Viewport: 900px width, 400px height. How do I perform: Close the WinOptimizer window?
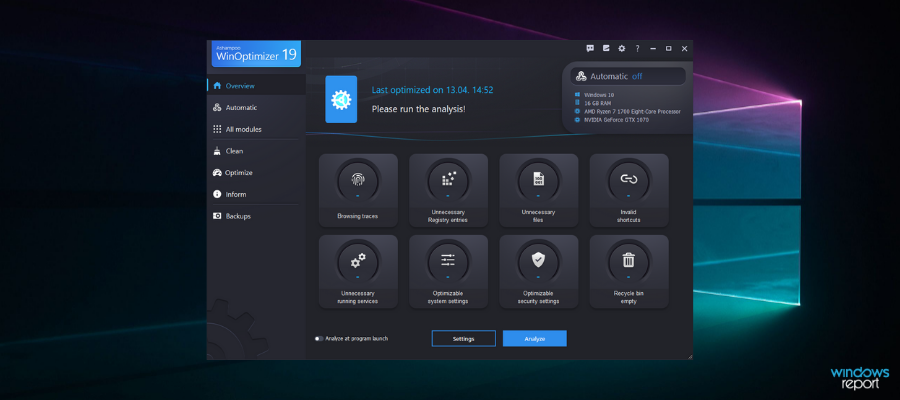(684, 49)
